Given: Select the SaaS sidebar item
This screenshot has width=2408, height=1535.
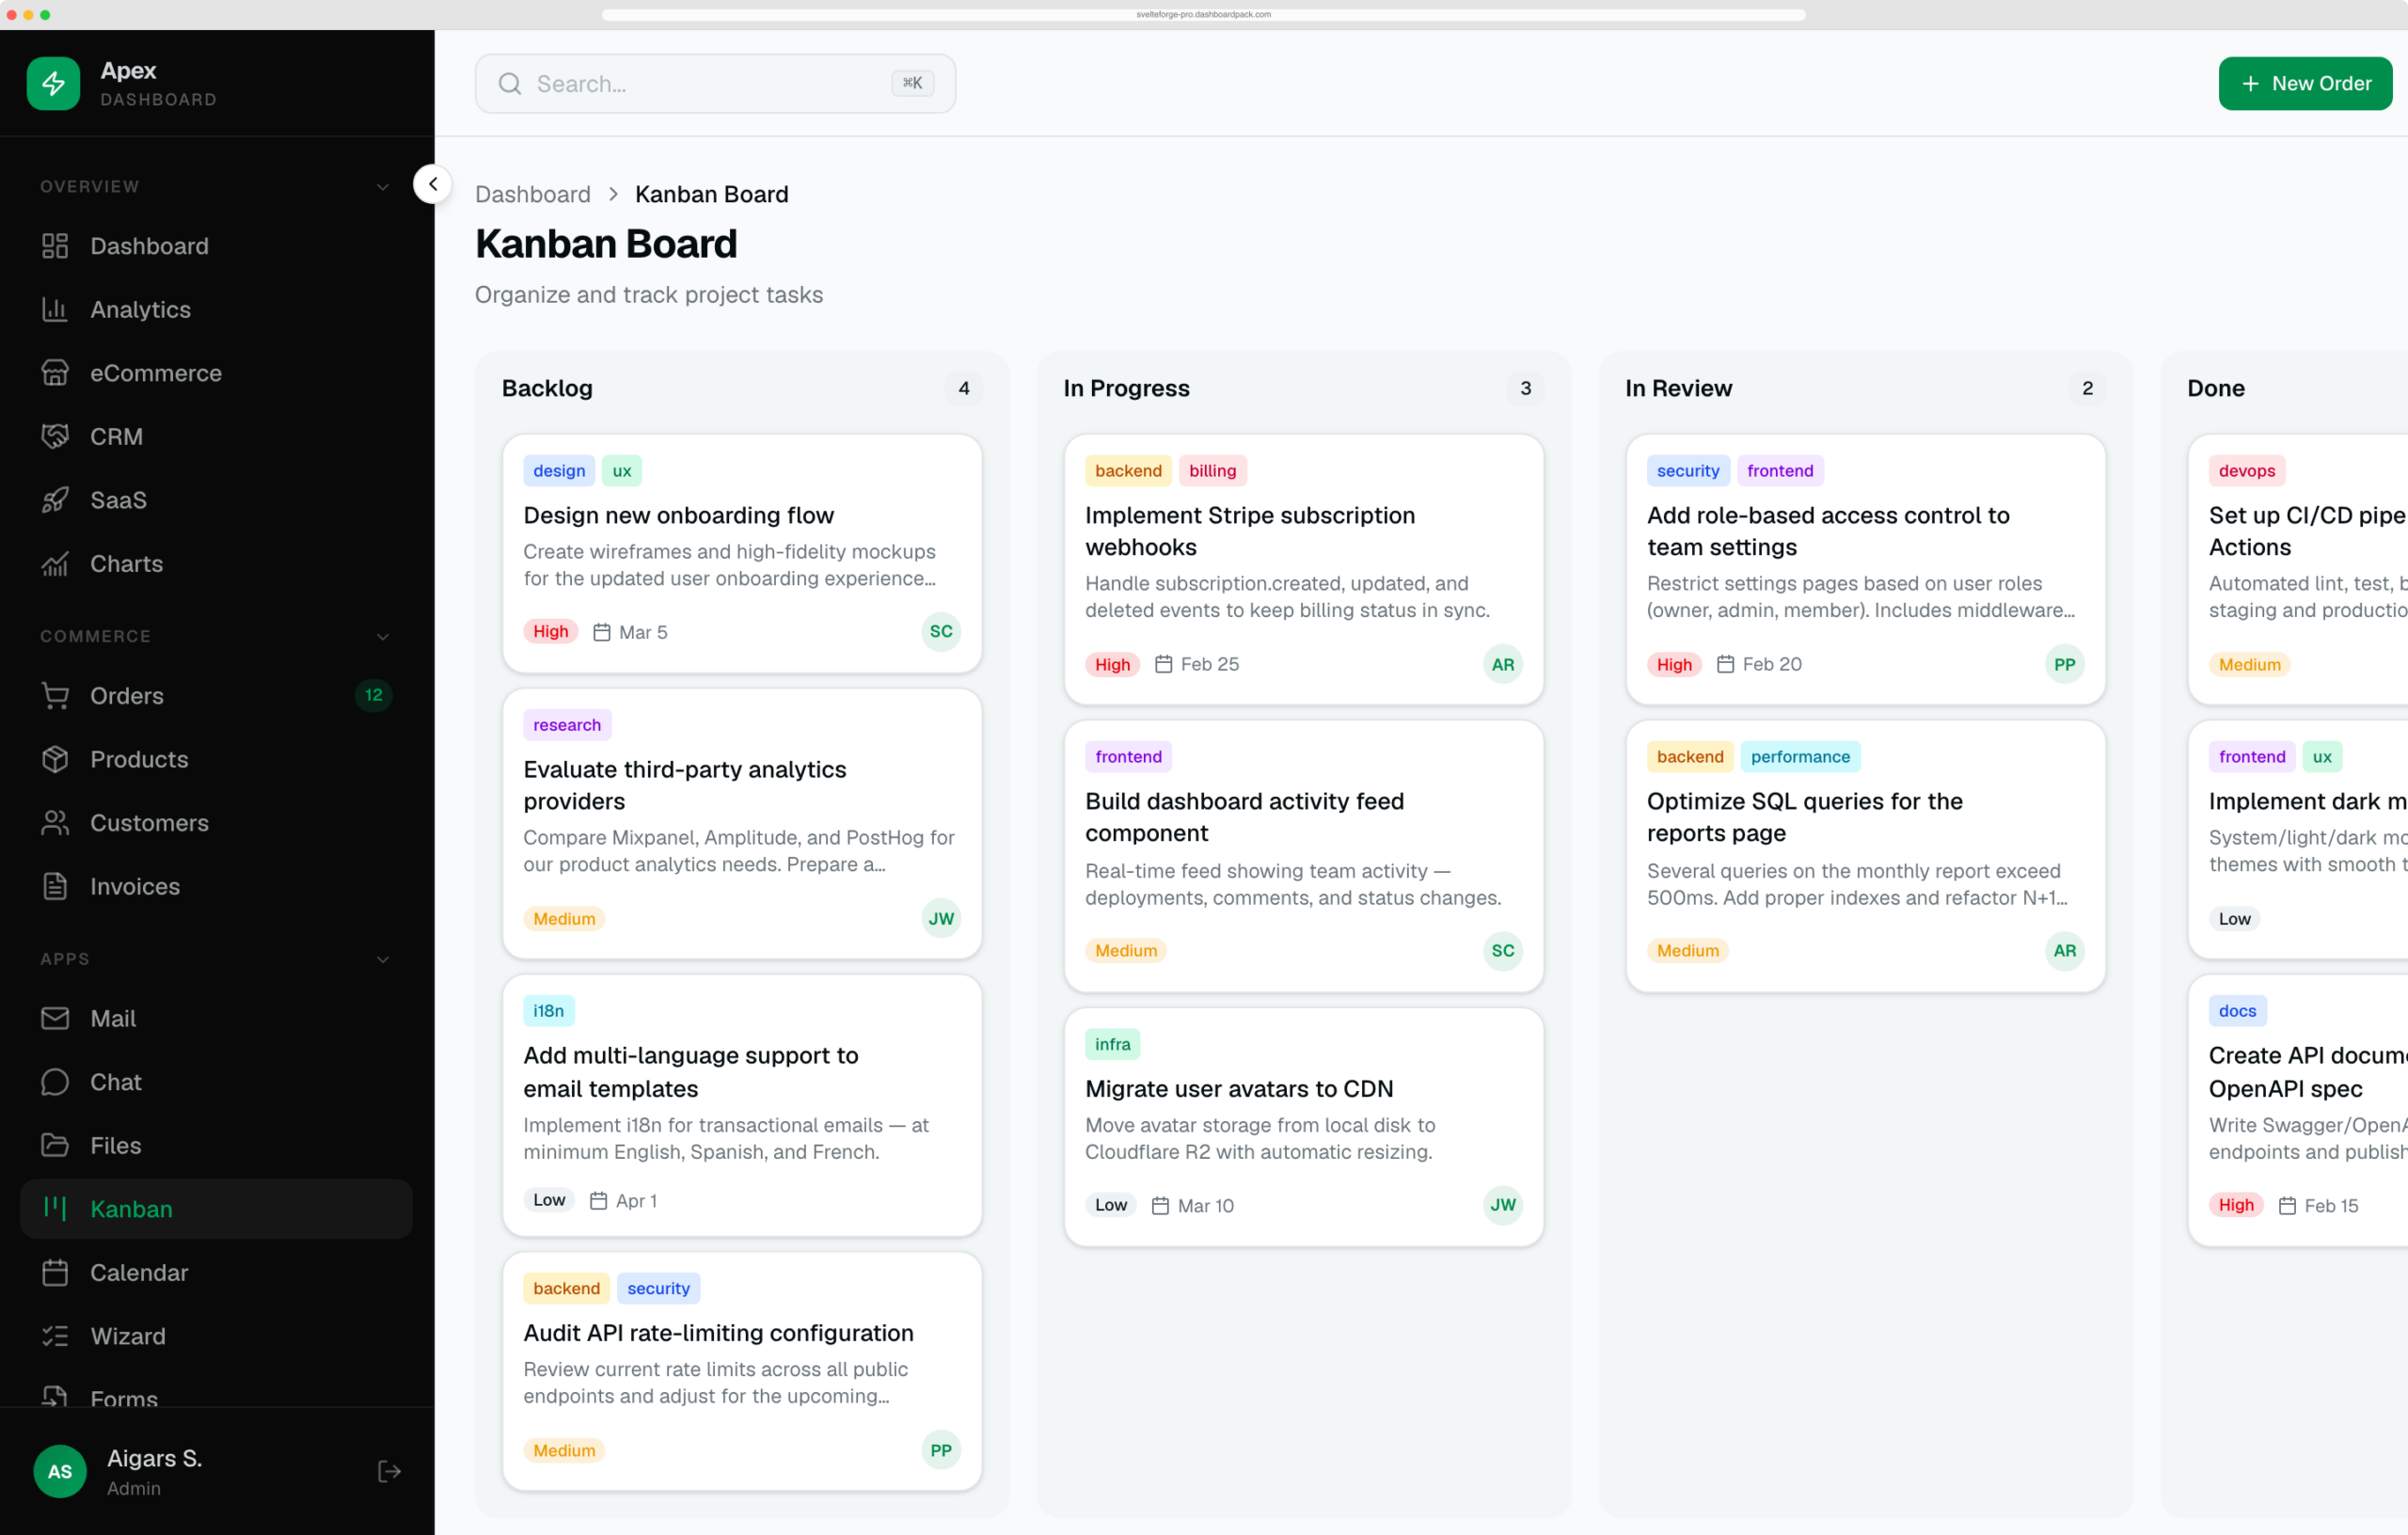Looking at the screenshot, I should (x=216, y=500).
